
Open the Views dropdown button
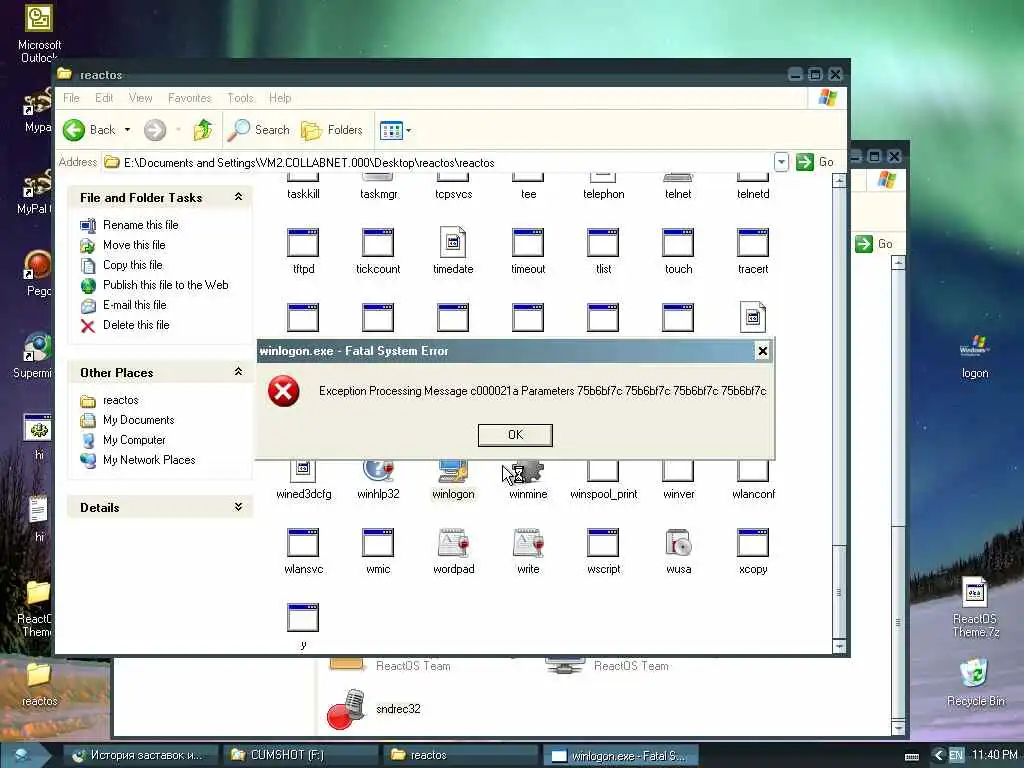(x=396, y=131)
